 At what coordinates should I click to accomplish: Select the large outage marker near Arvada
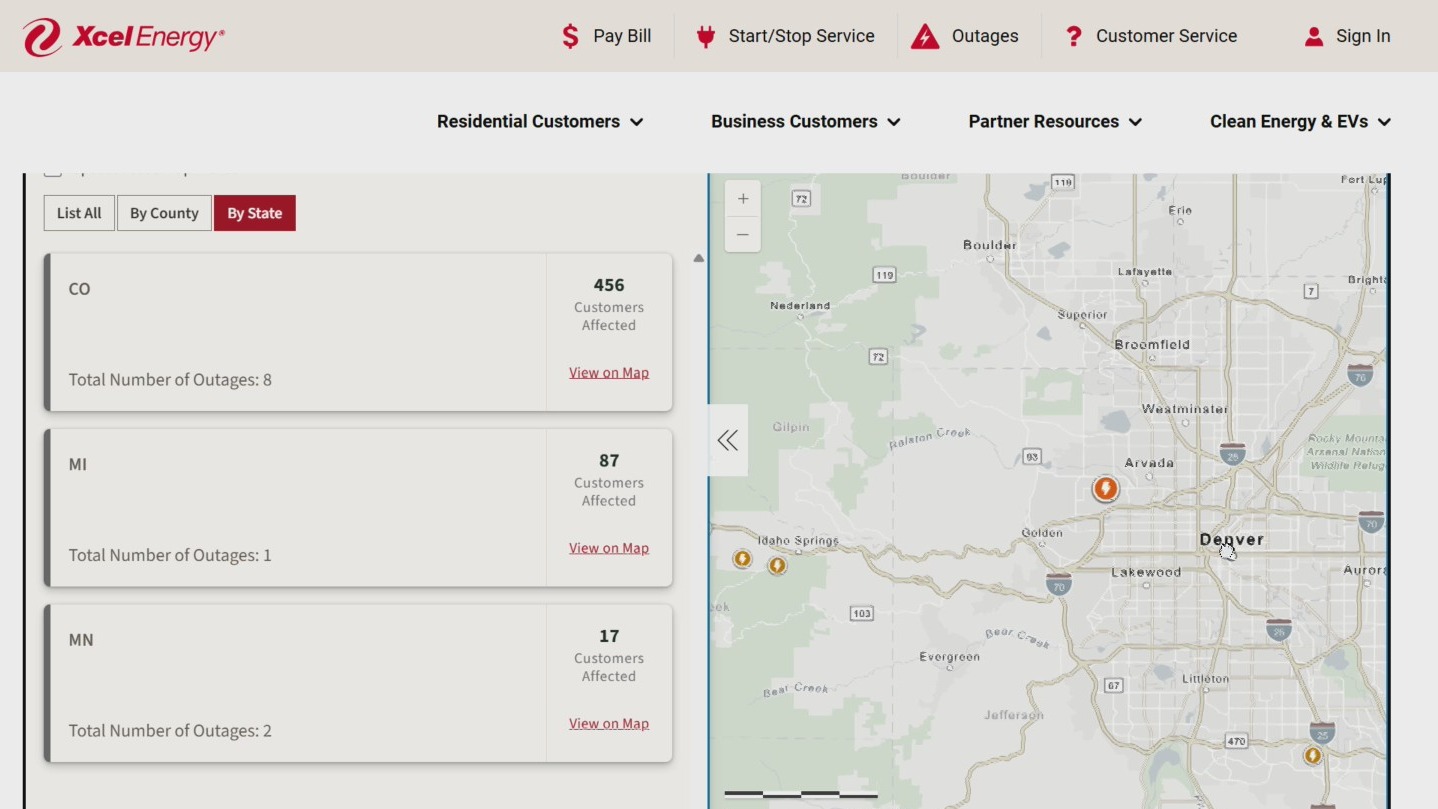click(1105, 489)
